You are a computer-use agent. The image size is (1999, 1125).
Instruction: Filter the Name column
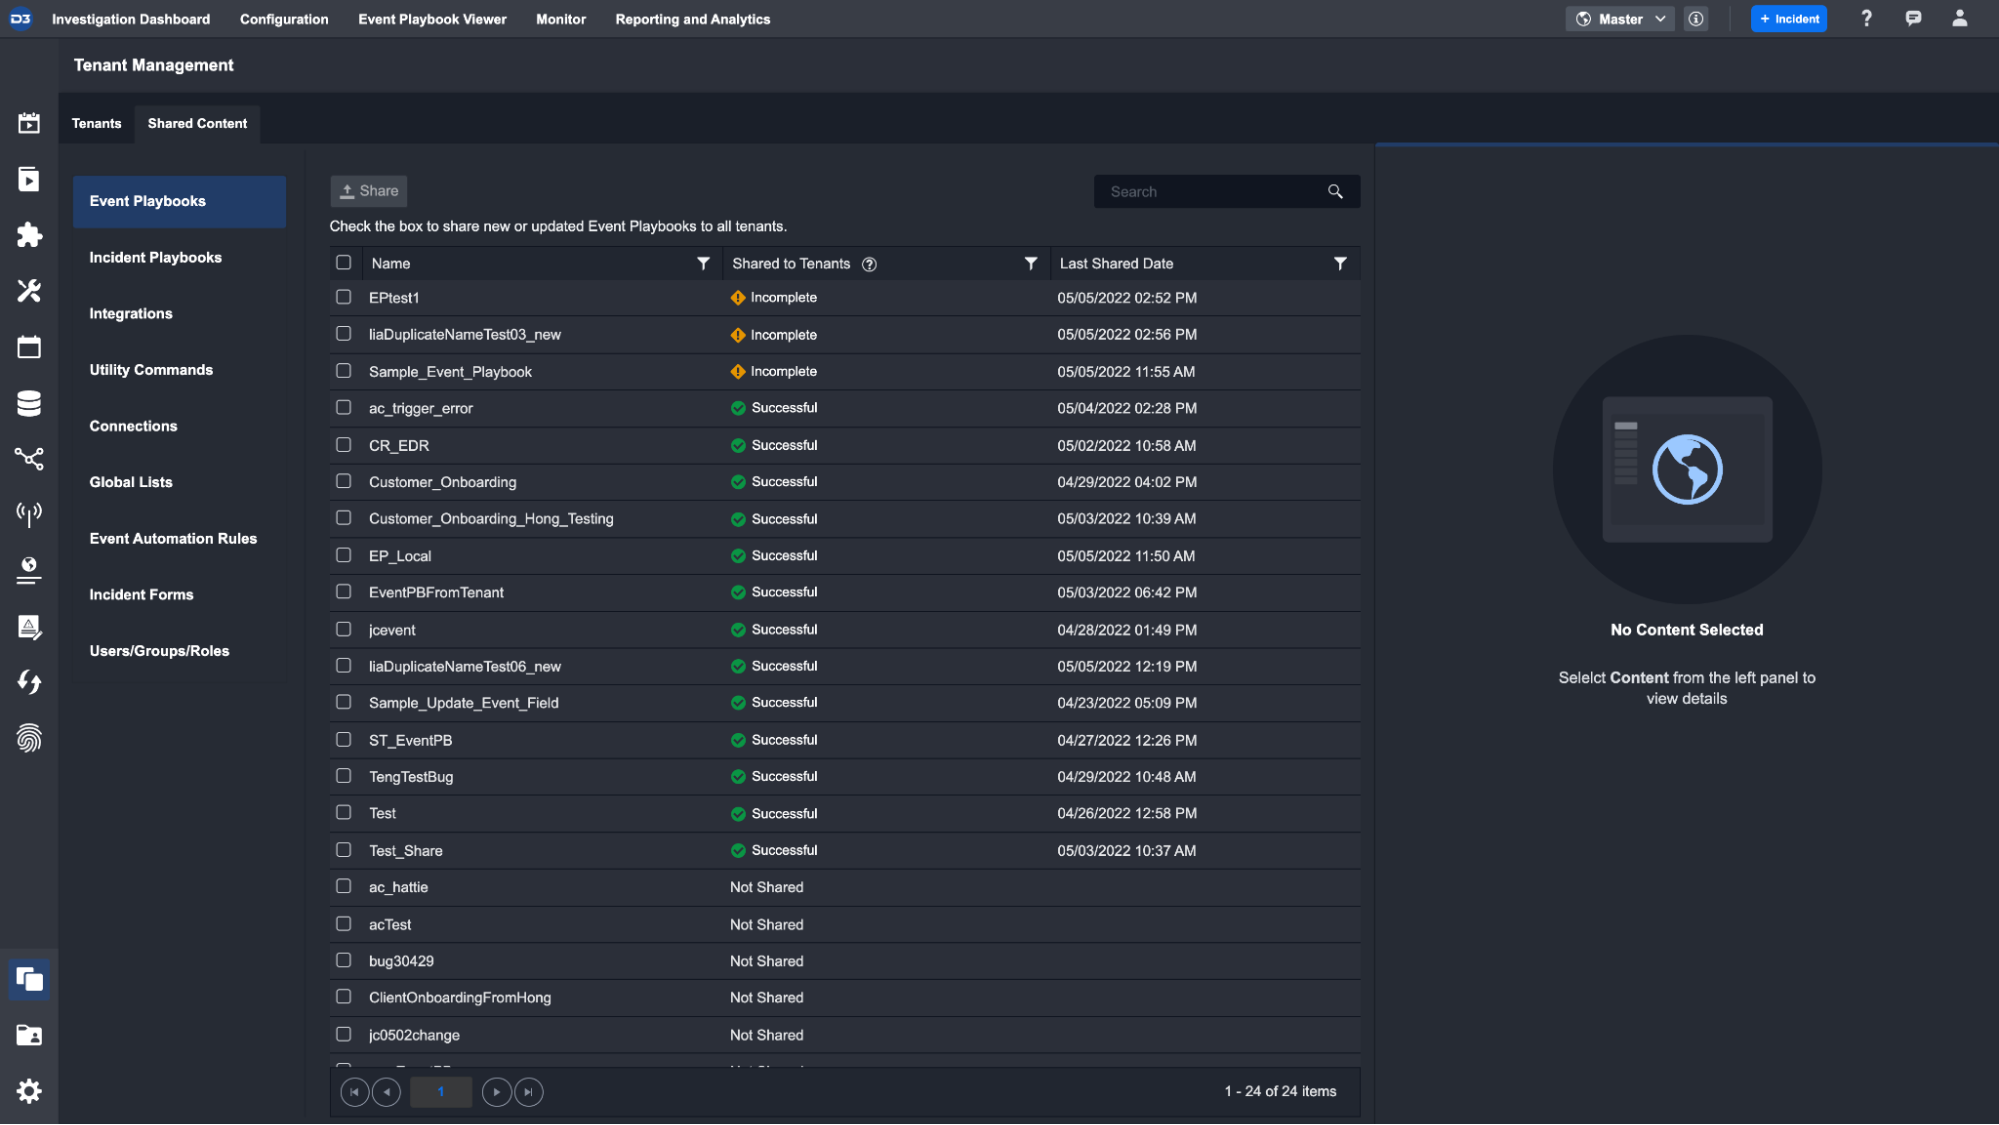click(703, 264)
